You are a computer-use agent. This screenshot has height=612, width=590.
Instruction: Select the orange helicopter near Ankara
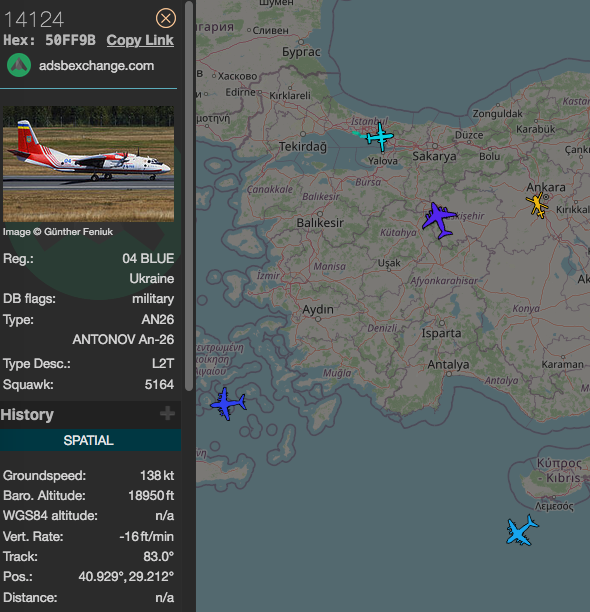point(537,205)
